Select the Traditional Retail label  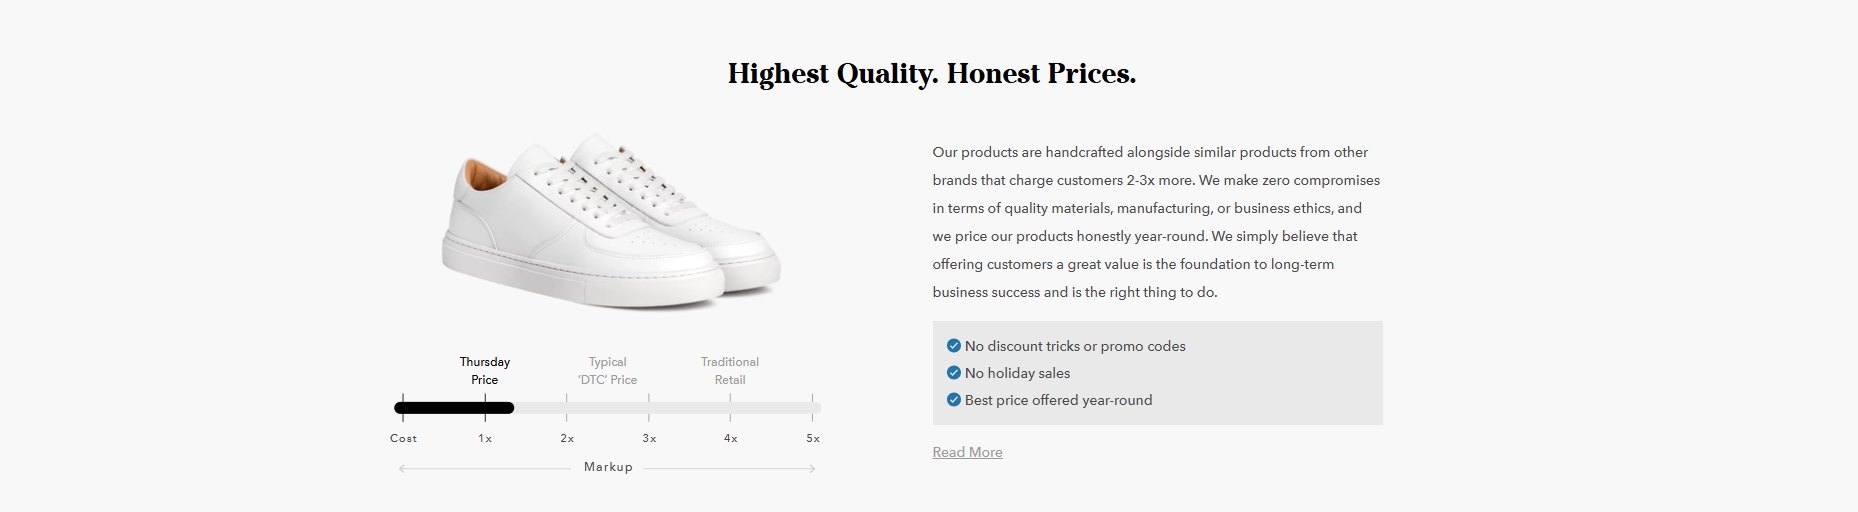click(x=730, y=370)
